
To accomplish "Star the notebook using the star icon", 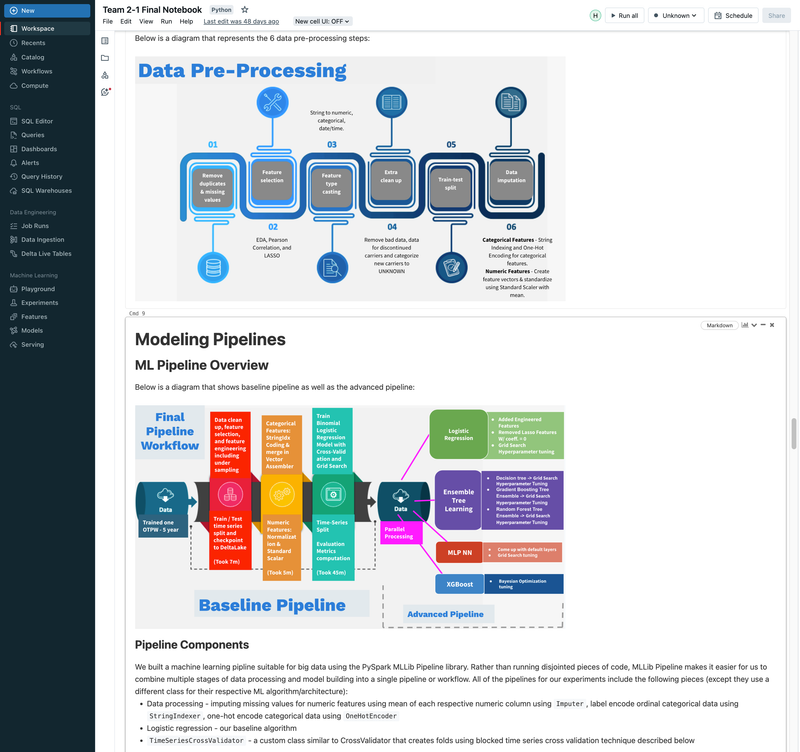I will tap(243, 8).
